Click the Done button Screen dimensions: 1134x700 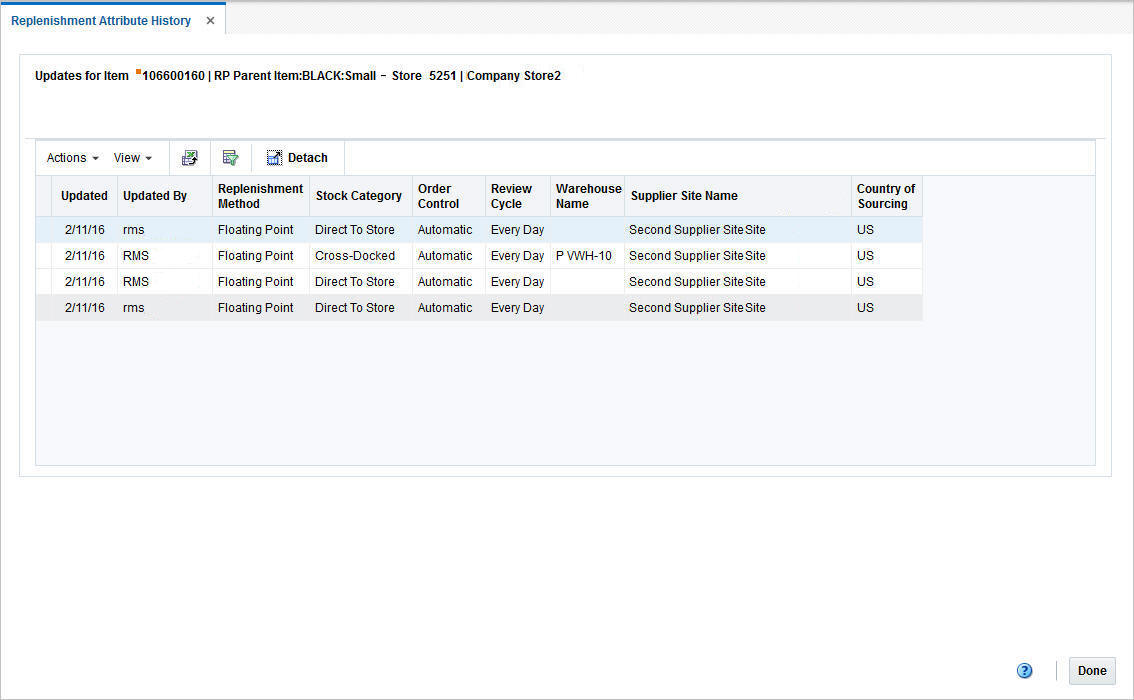pos(1092,670)
